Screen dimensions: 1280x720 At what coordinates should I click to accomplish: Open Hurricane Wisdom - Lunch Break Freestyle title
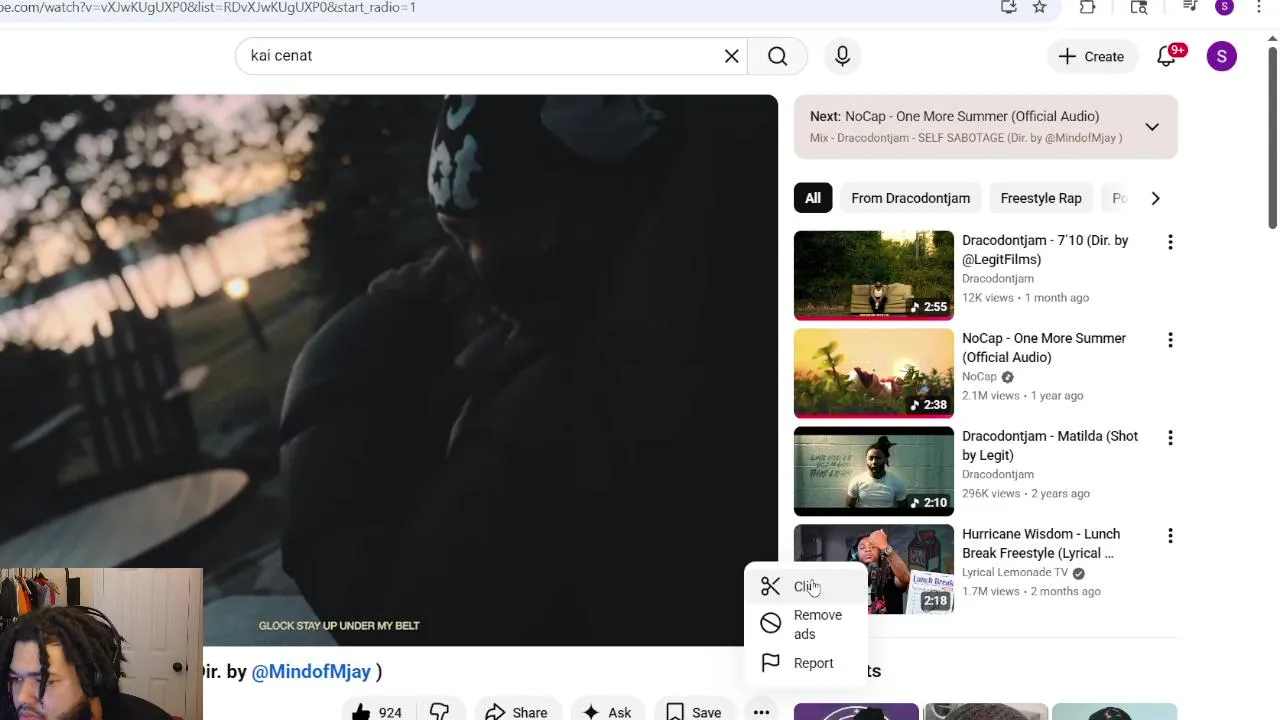pyautogui.click(x=1041, y=544)
